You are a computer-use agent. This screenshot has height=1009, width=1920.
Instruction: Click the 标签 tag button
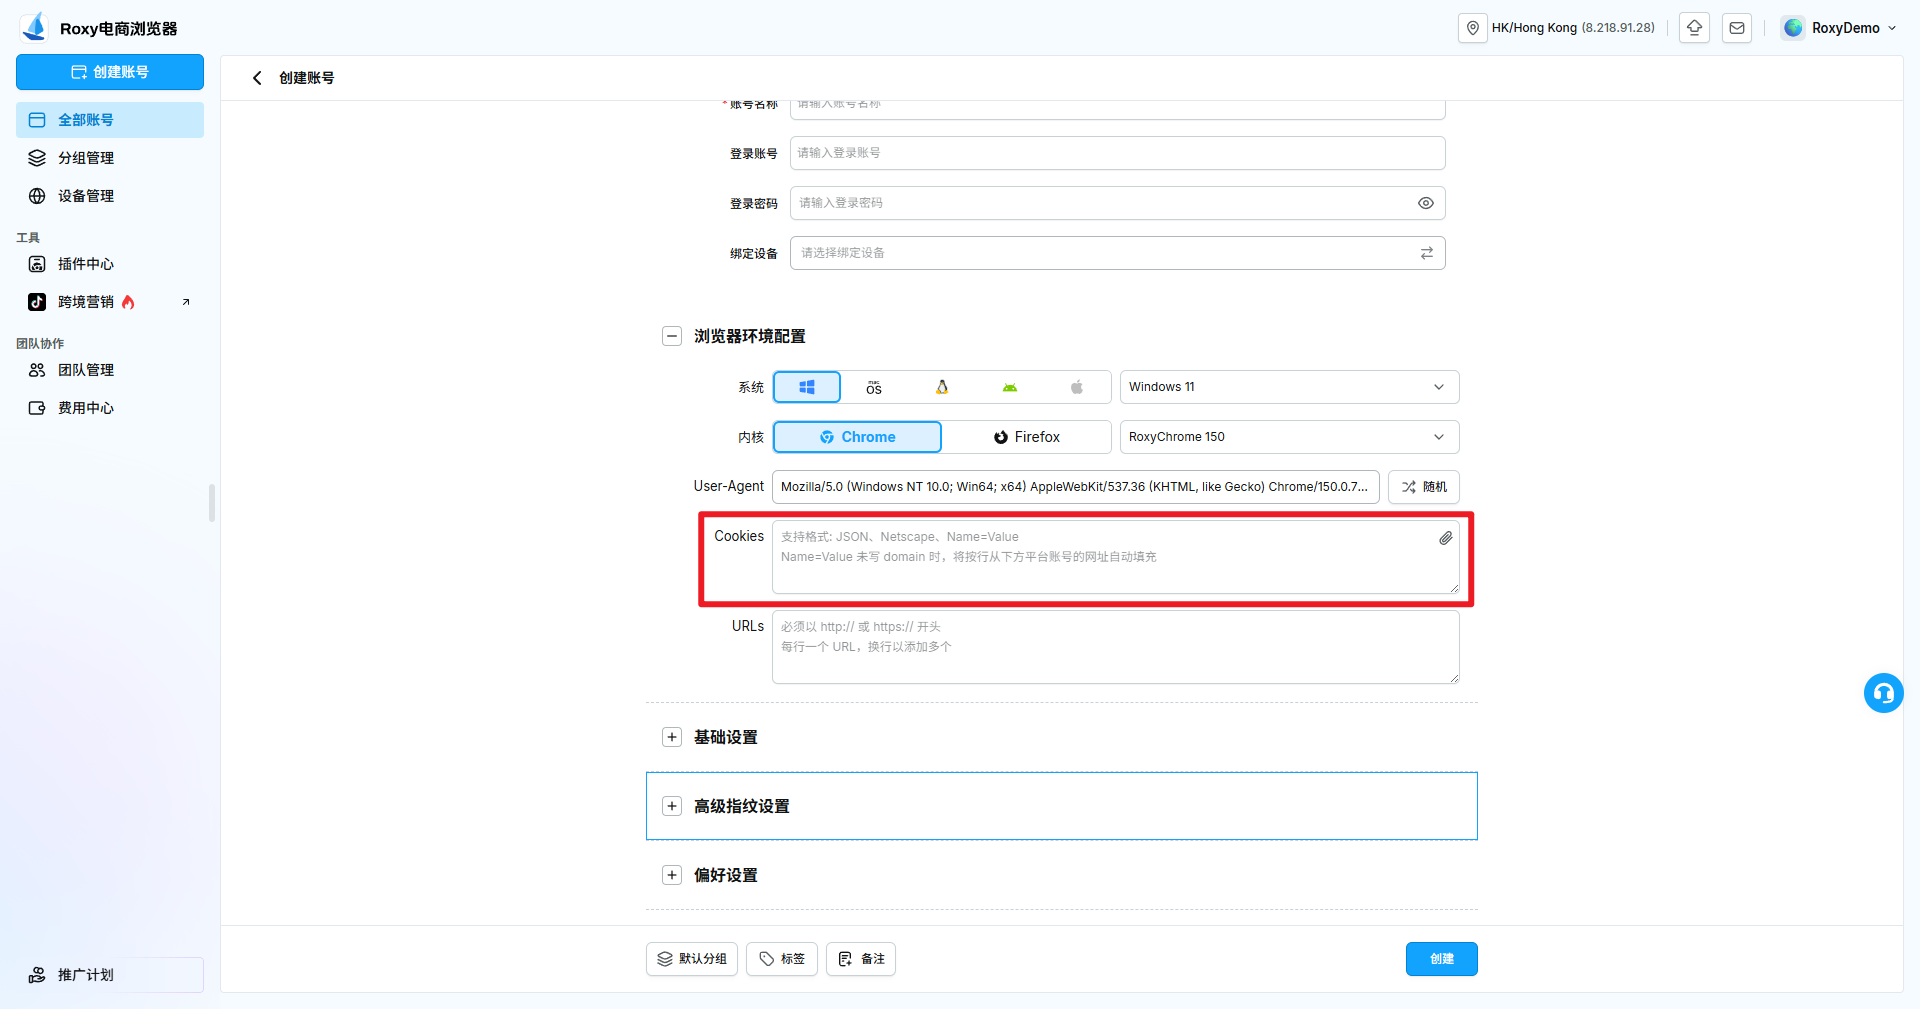click(x=782, y=959)
